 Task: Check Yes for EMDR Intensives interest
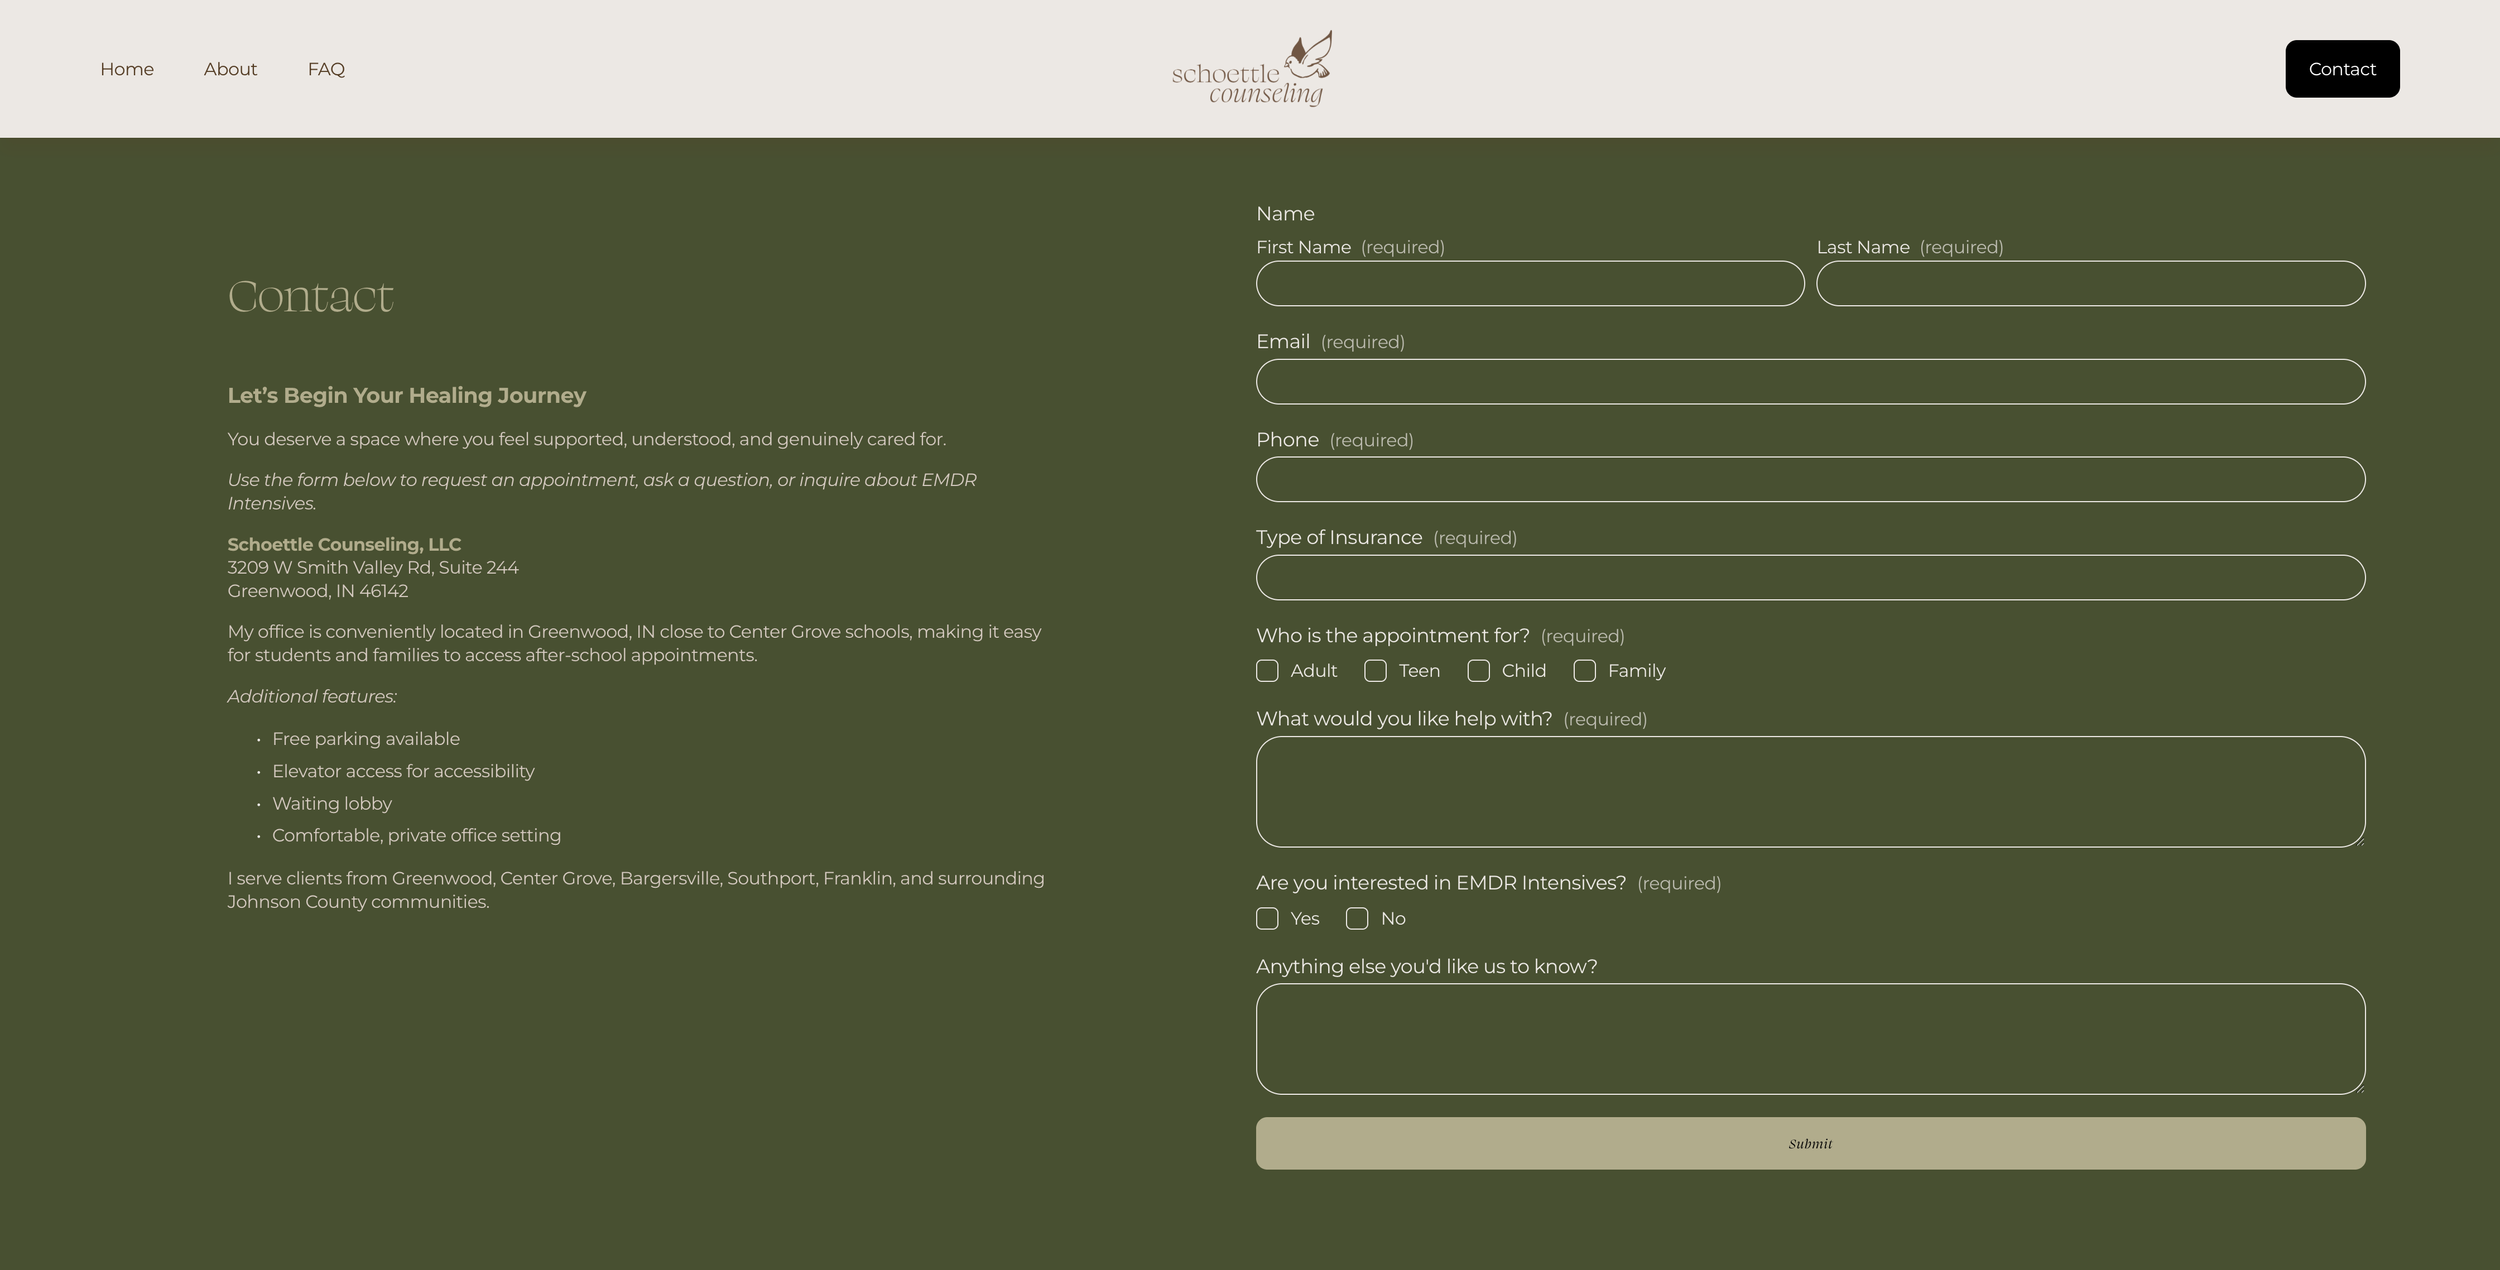[x=1267, y=918]
